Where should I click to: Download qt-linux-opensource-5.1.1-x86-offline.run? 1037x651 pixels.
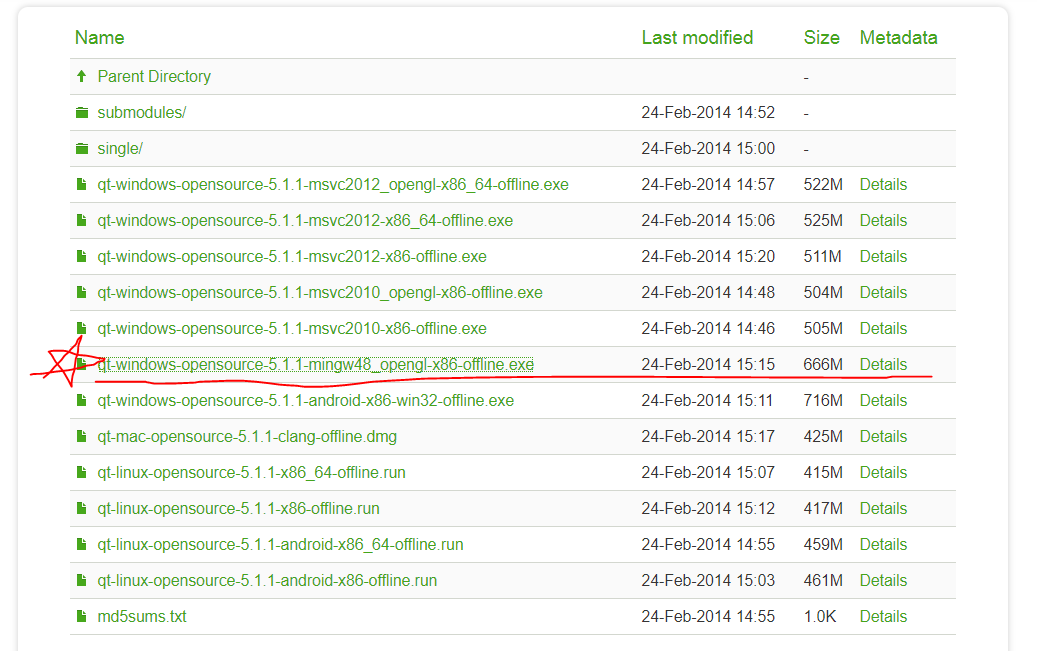[238, 509]
